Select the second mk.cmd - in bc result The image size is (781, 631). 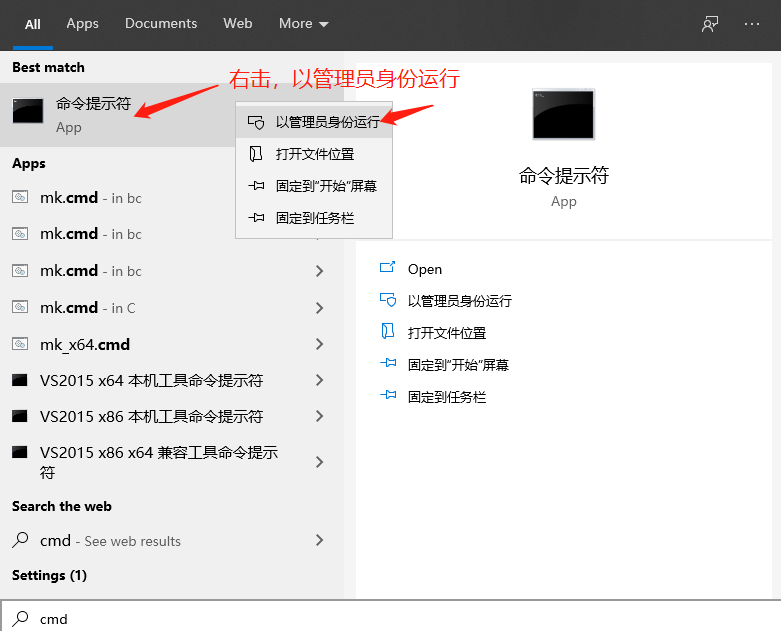(118, 234)
